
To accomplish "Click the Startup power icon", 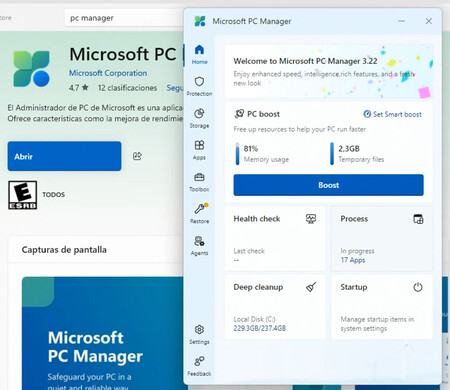I will click(x=418, y=287).
